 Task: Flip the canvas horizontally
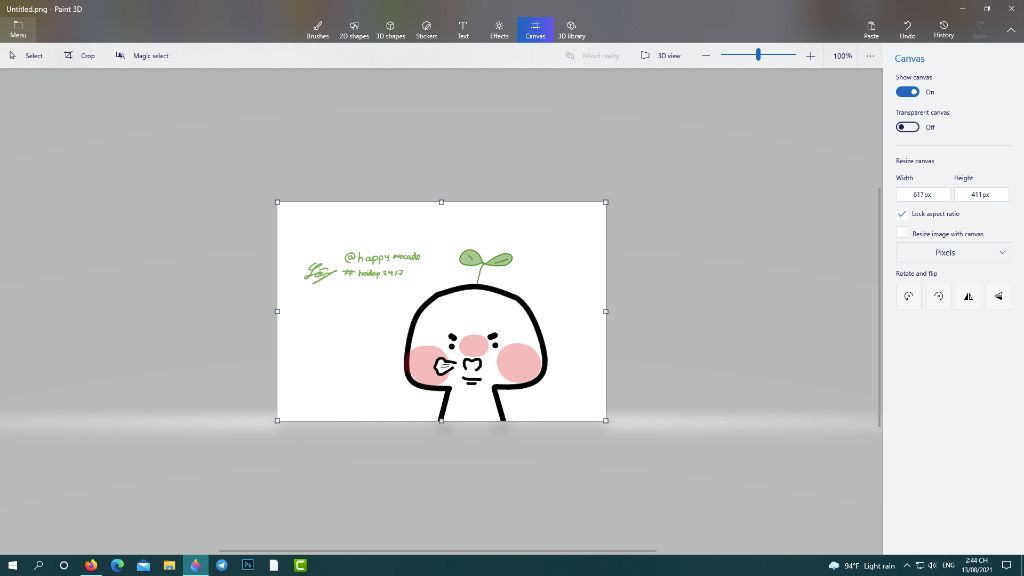tap(968, 296)
